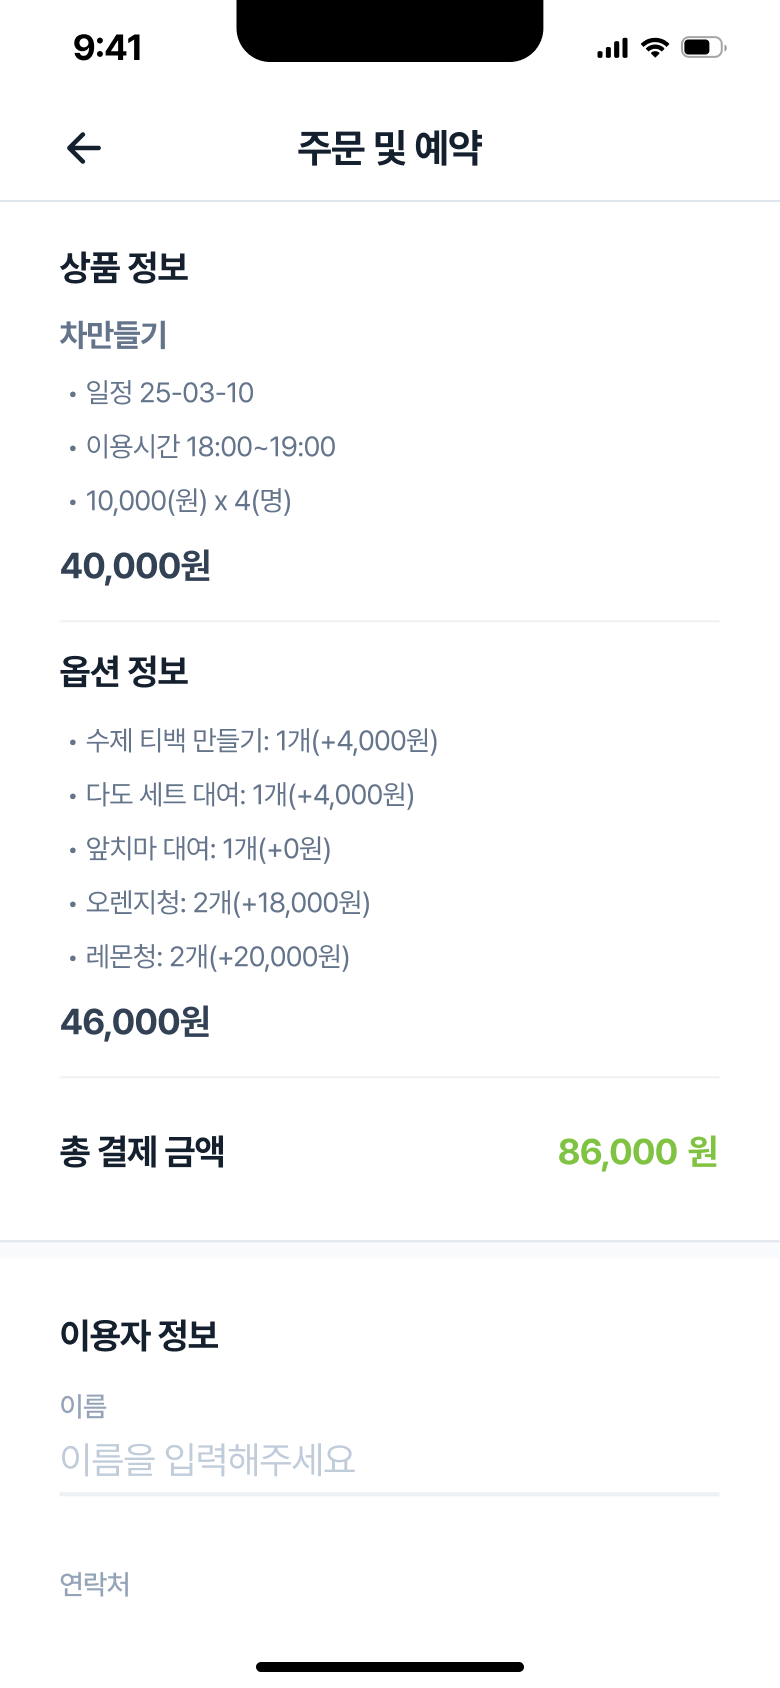Screen dimensions: 780x1688
Task: Tap the 46,000원 options subtotal
Action: tap(135, 1022)
